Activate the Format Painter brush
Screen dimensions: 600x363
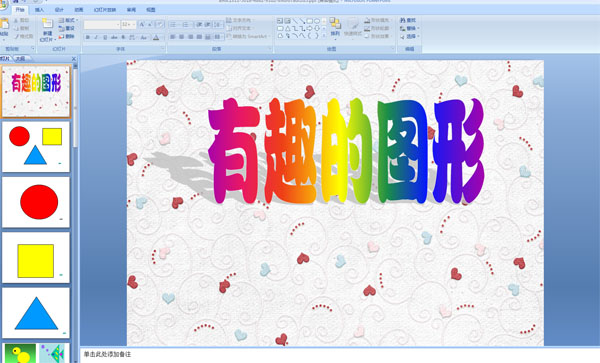pos(23,36)
